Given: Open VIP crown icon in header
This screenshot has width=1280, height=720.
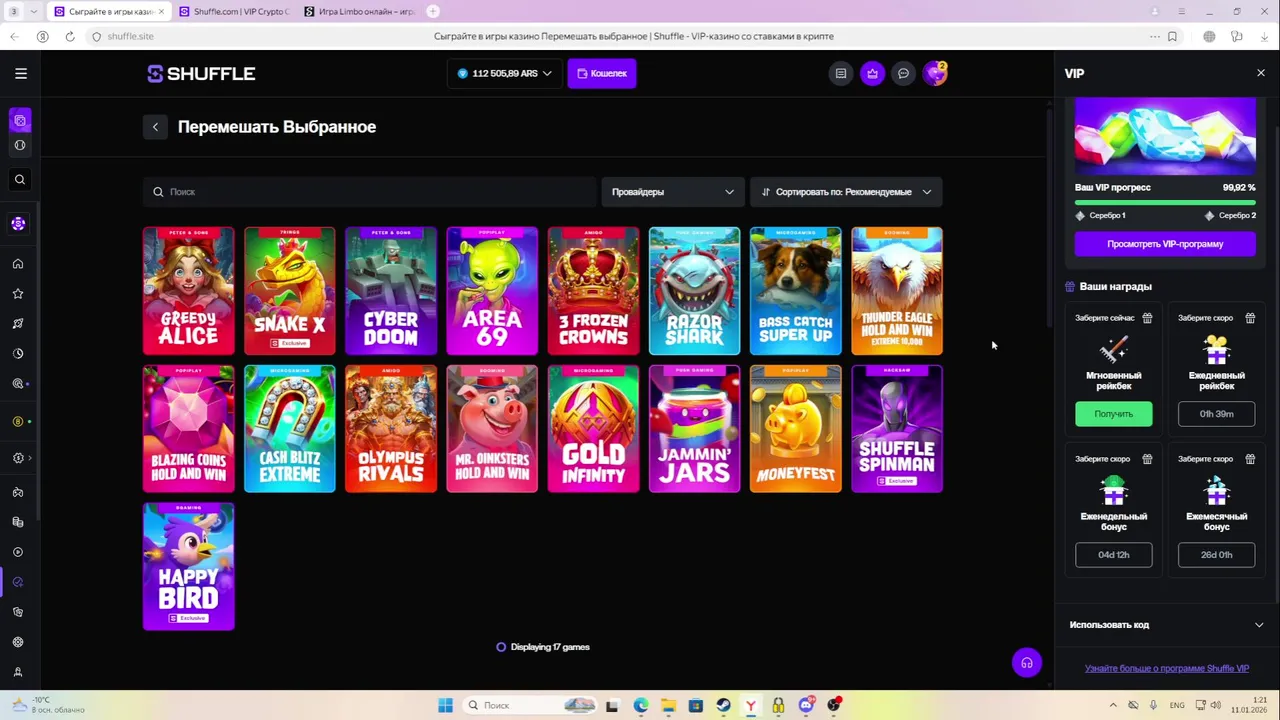Looking at the screenshot, I should [x=873, y=73].
